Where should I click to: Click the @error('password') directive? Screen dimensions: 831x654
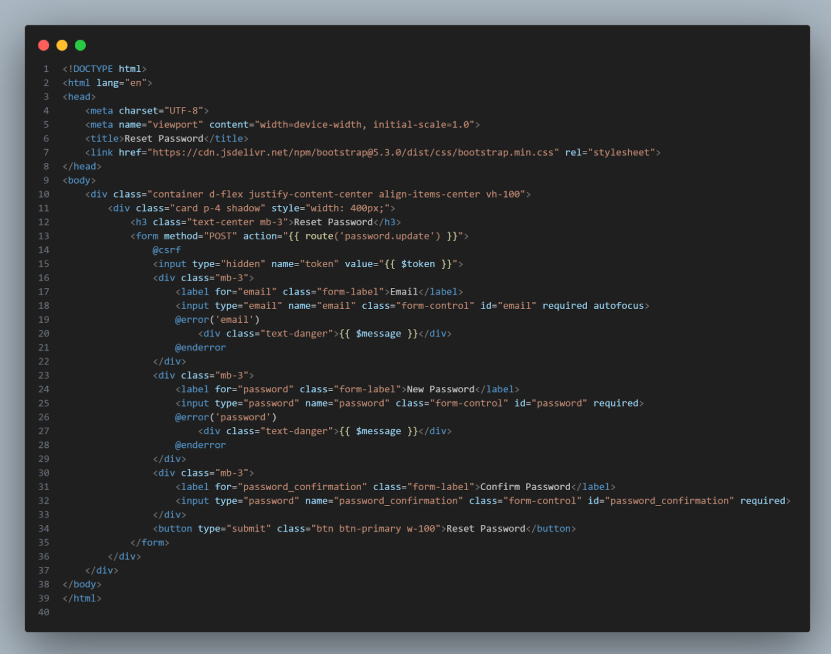[x=225, y=417]
